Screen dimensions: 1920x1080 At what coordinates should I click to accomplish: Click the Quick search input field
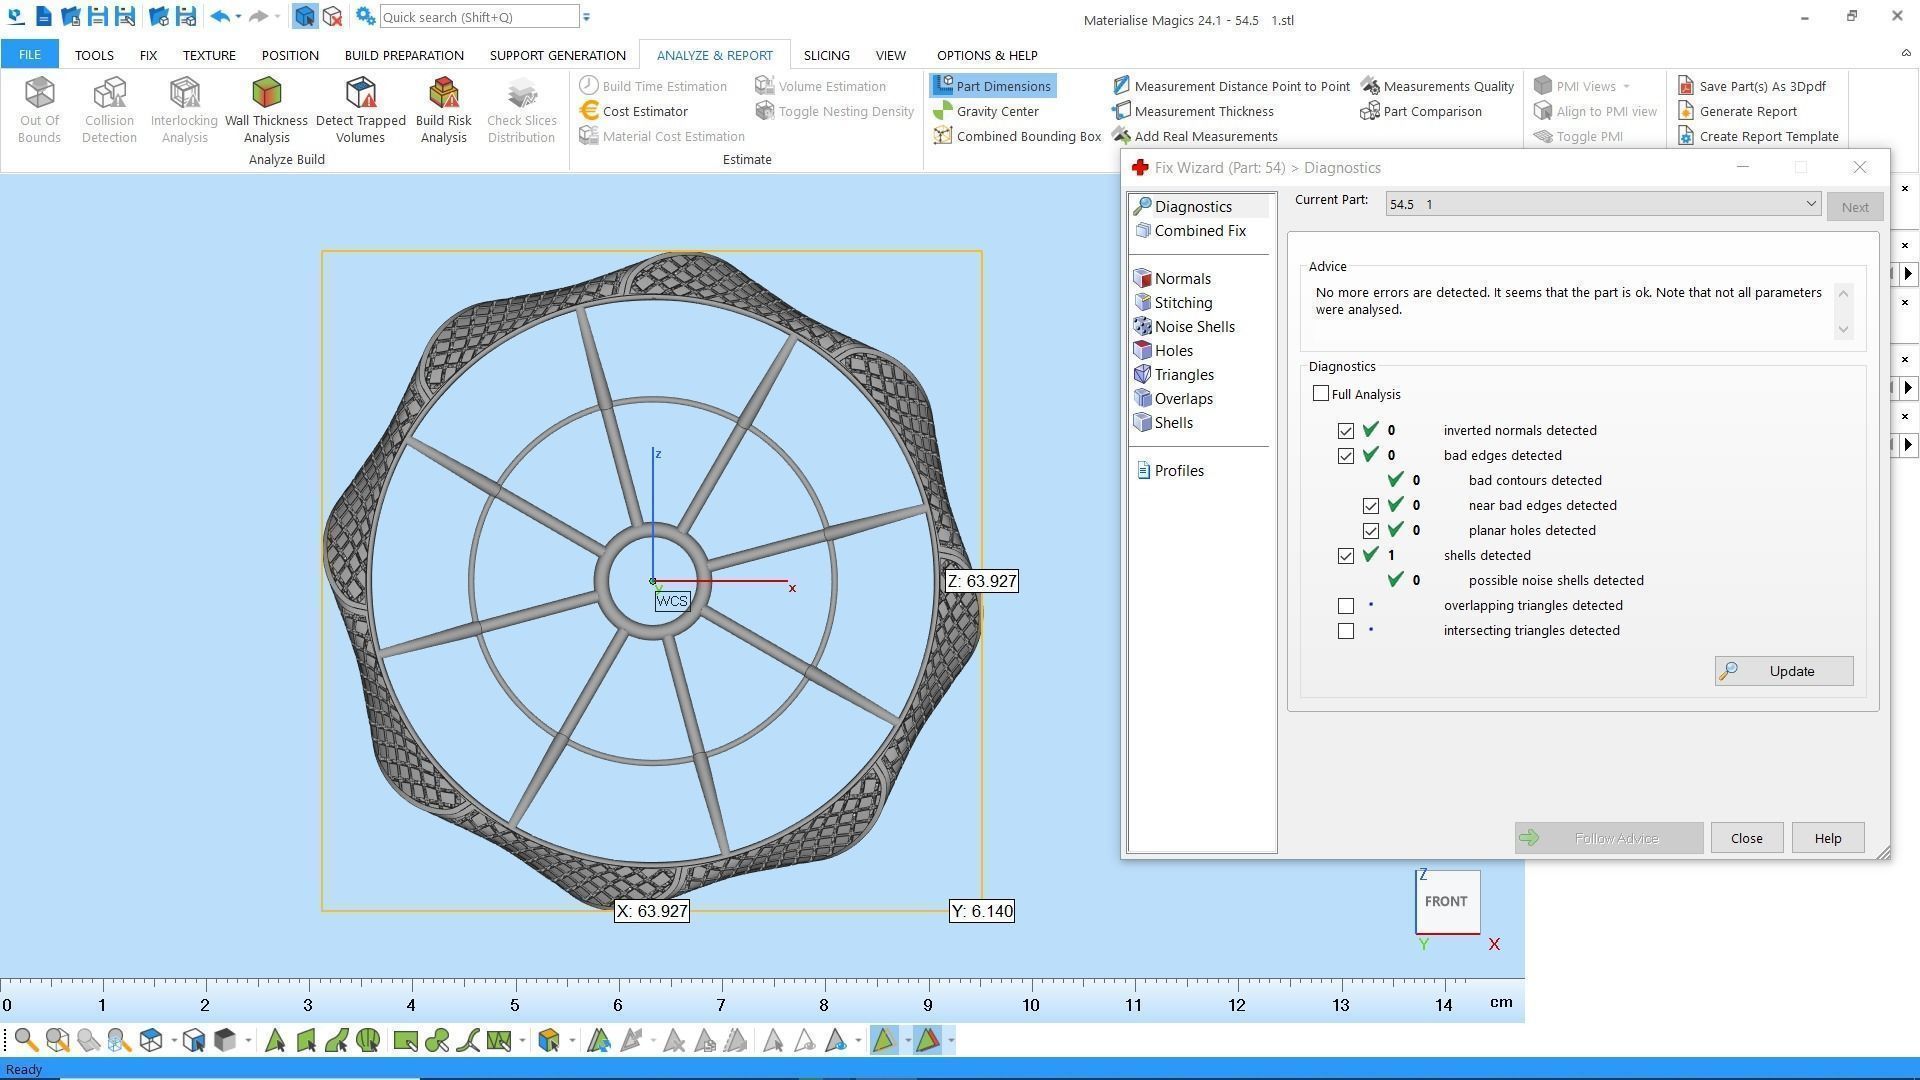tap(478, 17)
